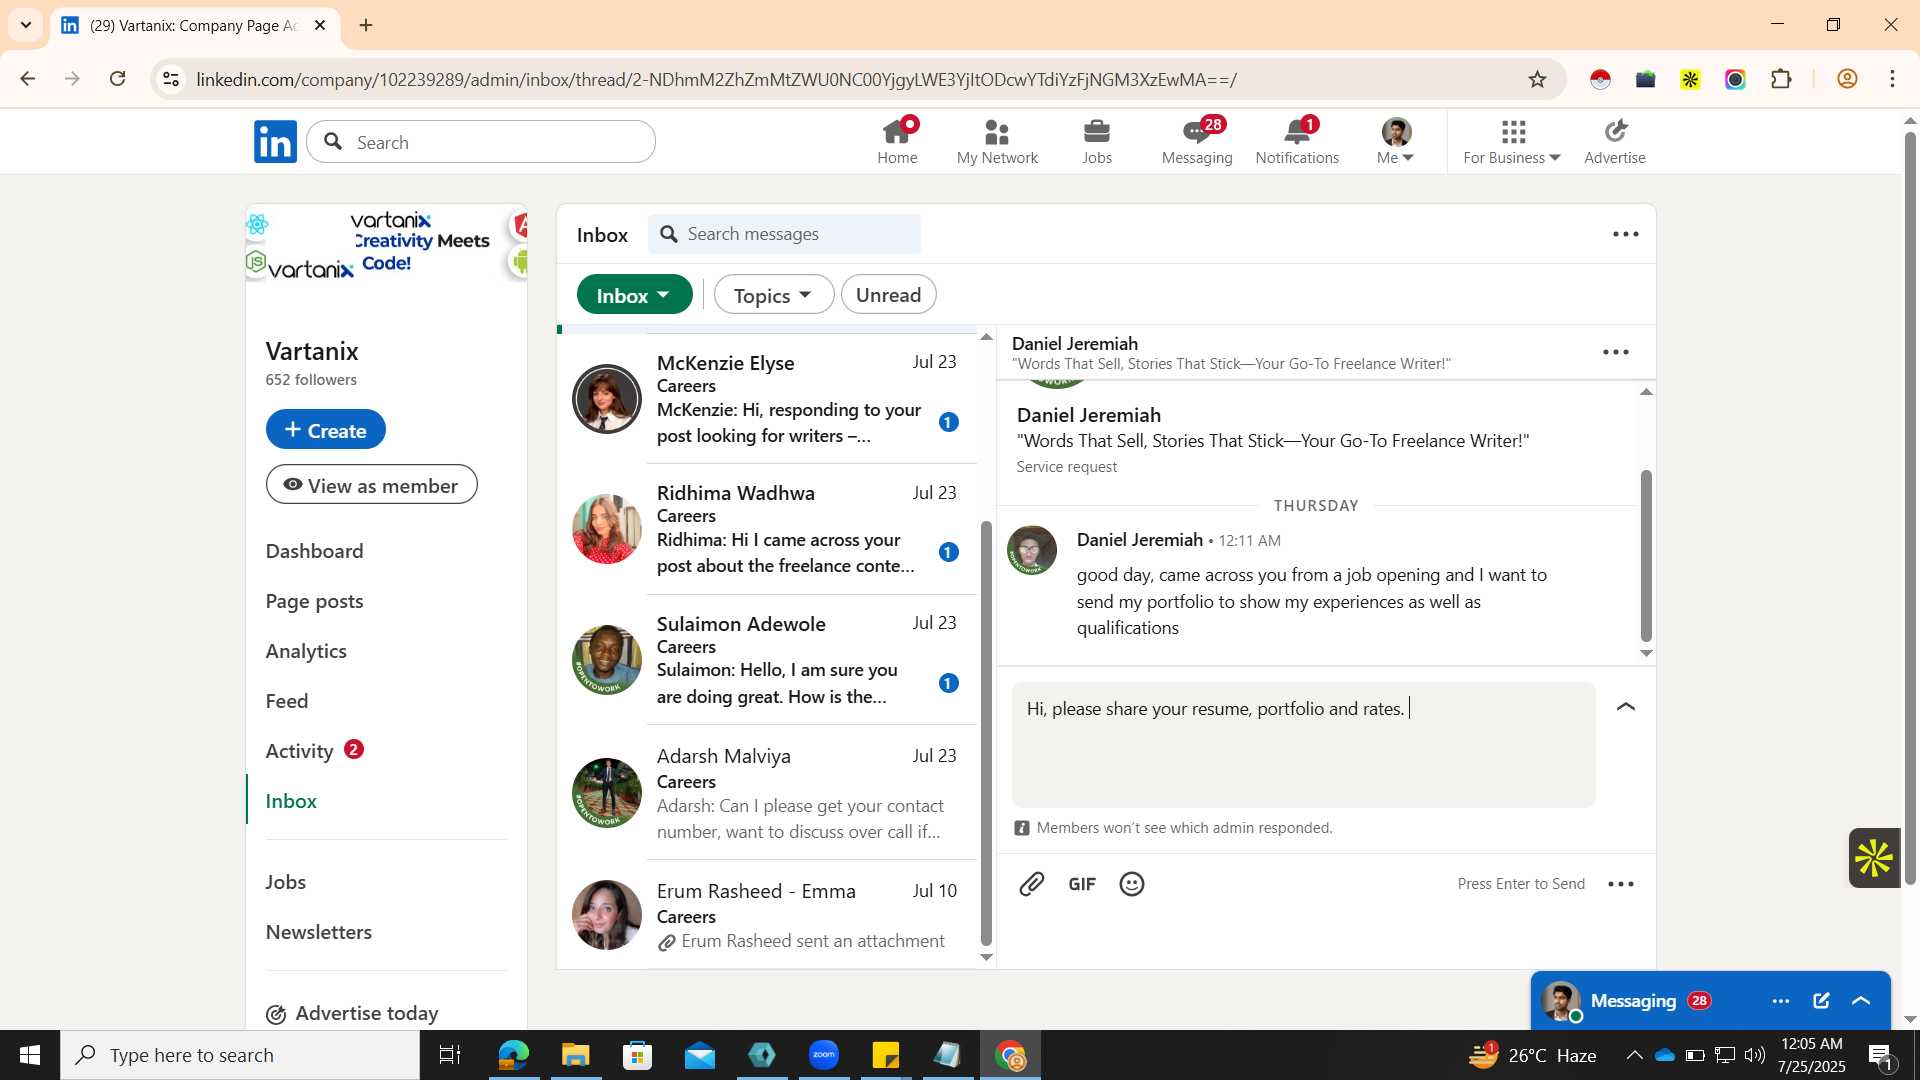Show hidden system tray icons

point(1634,1055)
